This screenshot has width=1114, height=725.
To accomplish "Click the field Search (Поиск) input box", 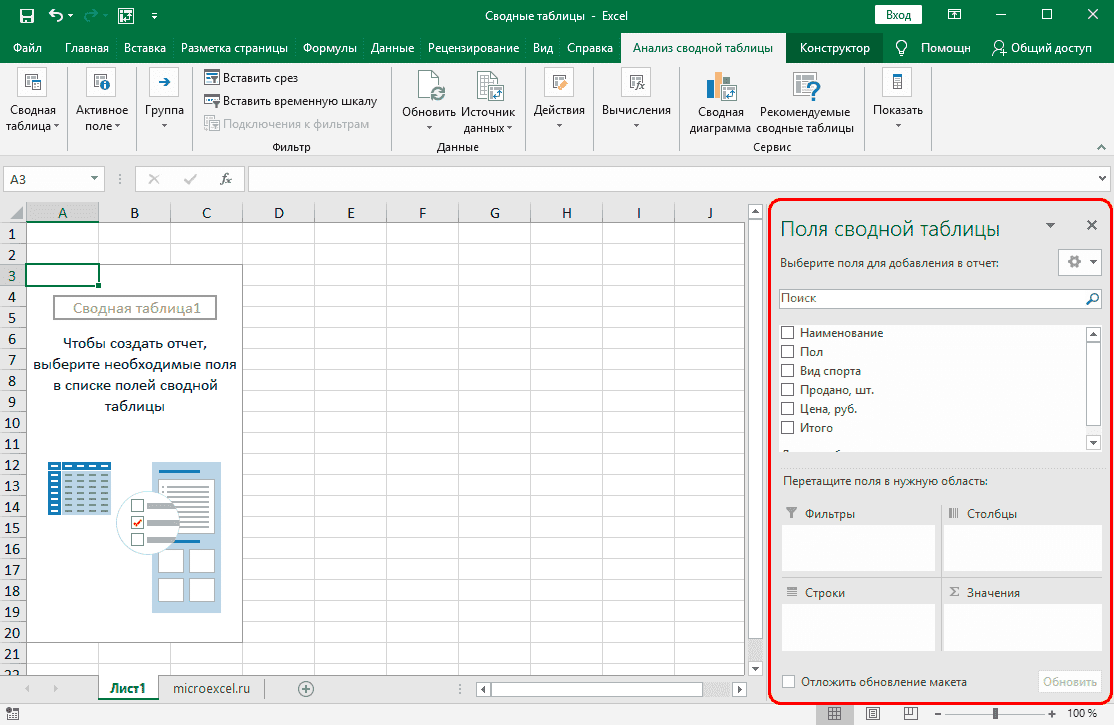I will click(930, 298).
